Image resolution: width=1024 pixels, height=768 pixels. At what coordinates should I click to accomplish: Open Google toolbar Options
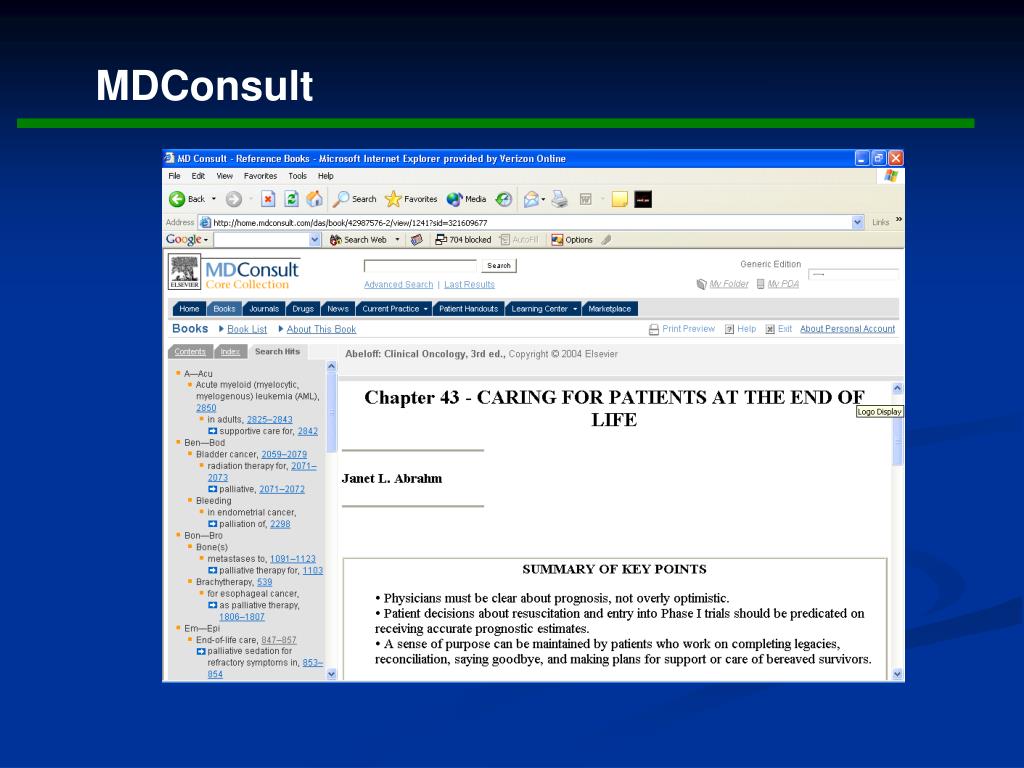click(x=572, y=240)
